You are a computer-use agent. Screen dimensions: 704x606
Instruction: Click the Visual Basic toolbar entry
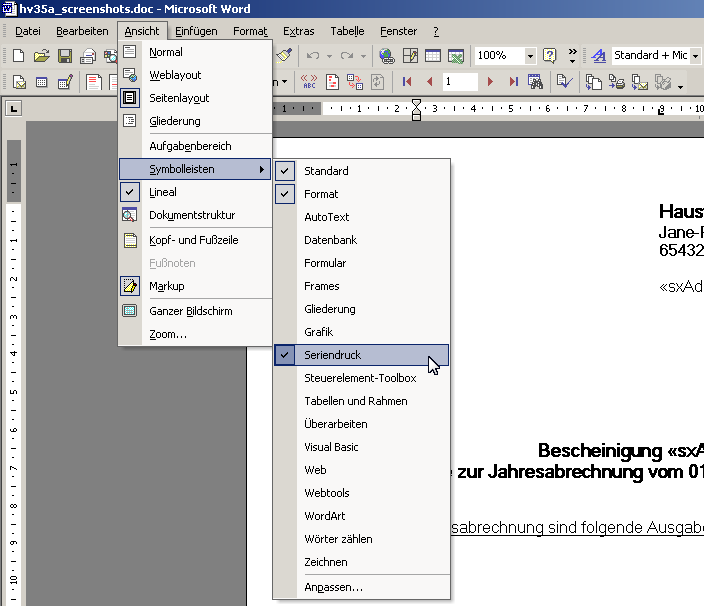361,447
